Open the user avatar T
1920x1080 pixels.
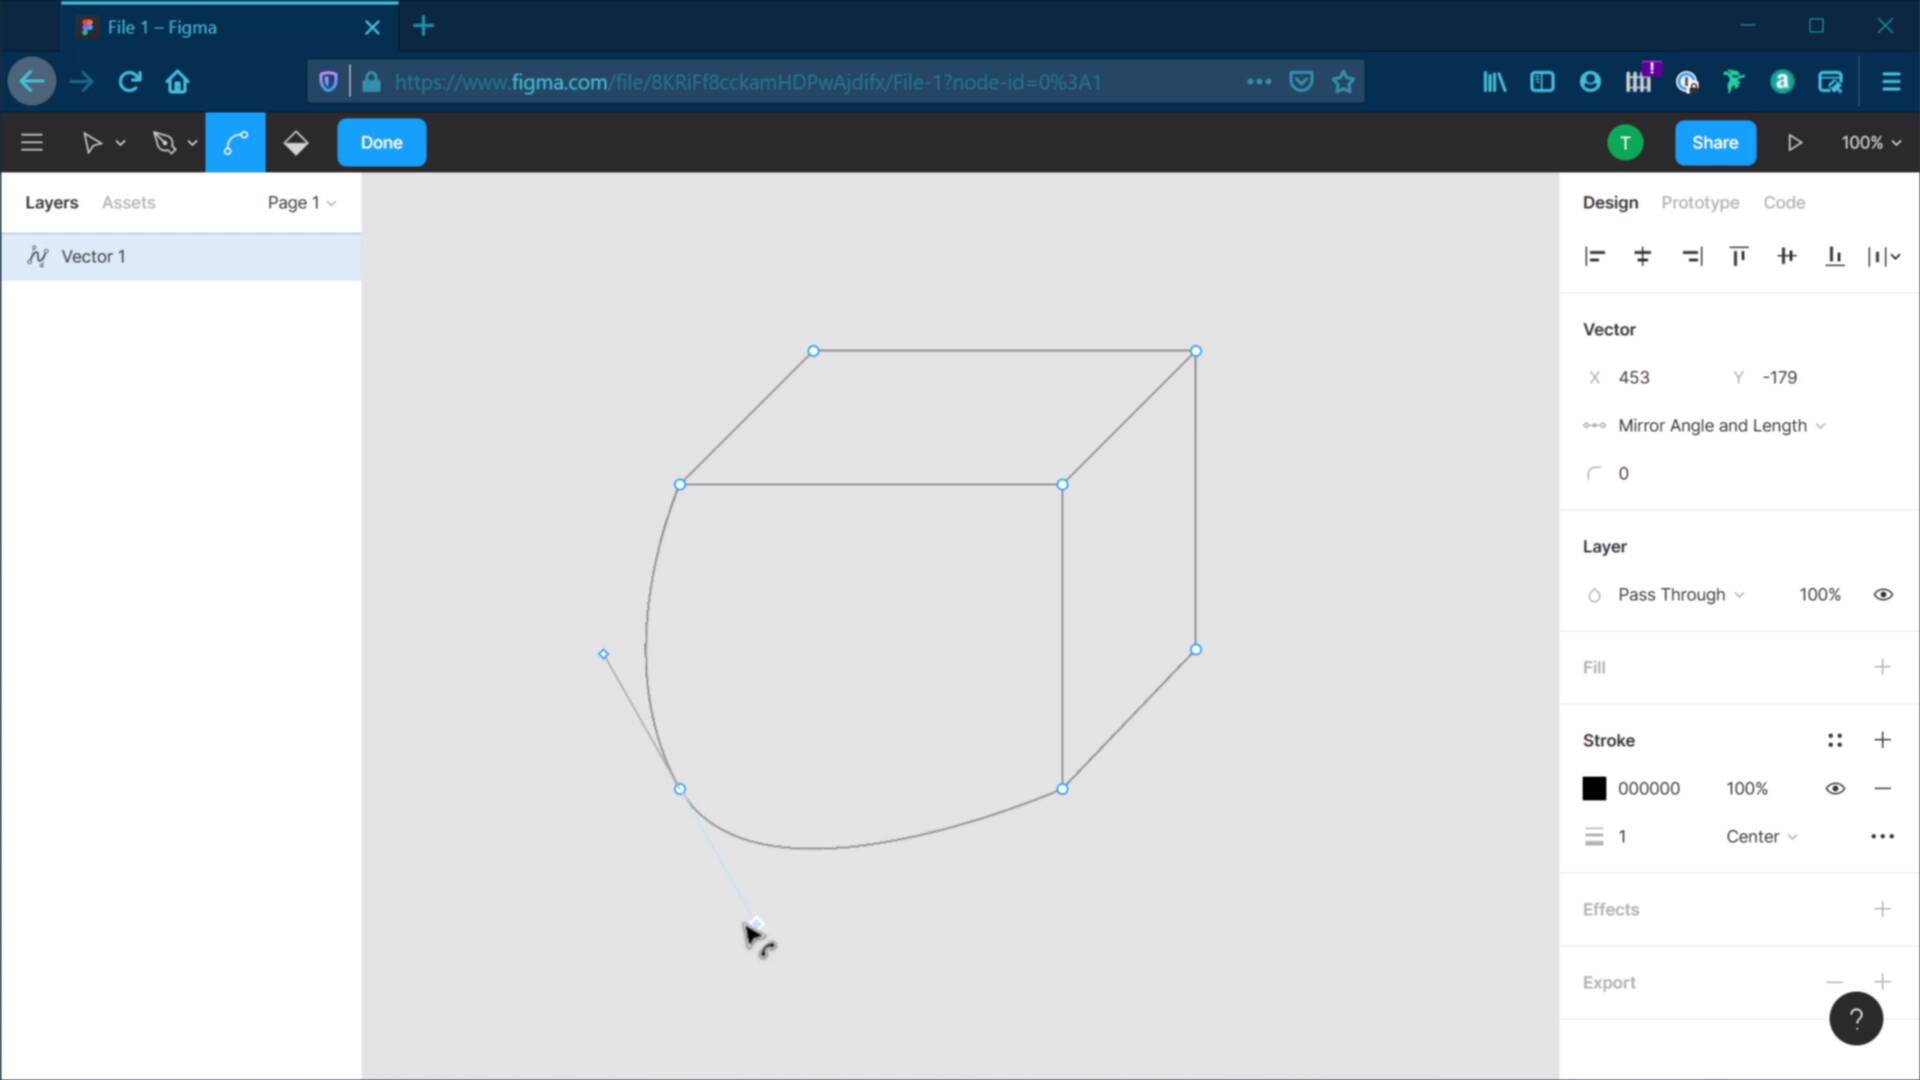tap(1625, 143)
